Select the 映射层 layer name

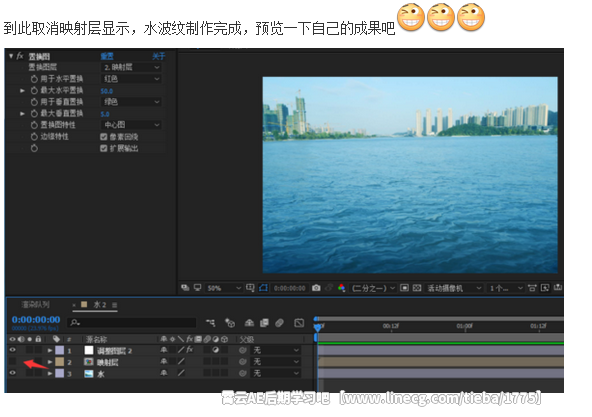(108, 362)
